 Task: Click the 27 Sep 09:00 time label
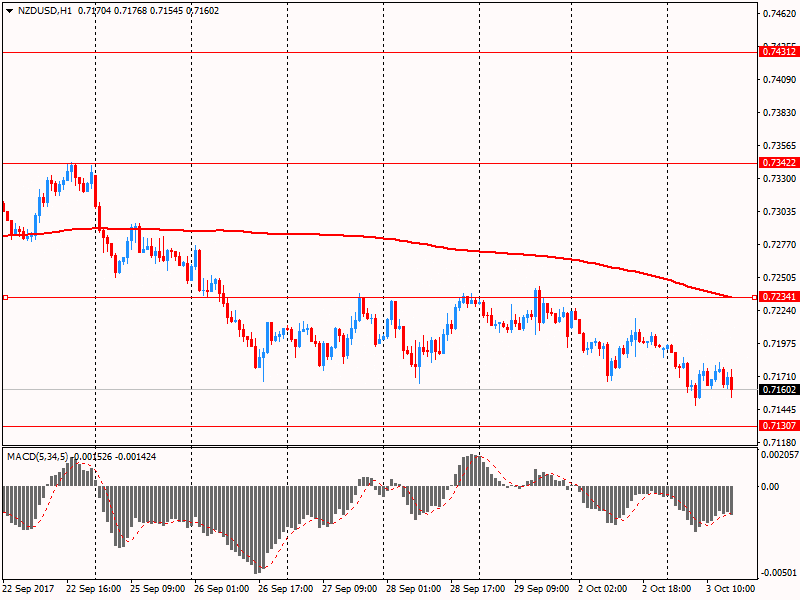349,588
